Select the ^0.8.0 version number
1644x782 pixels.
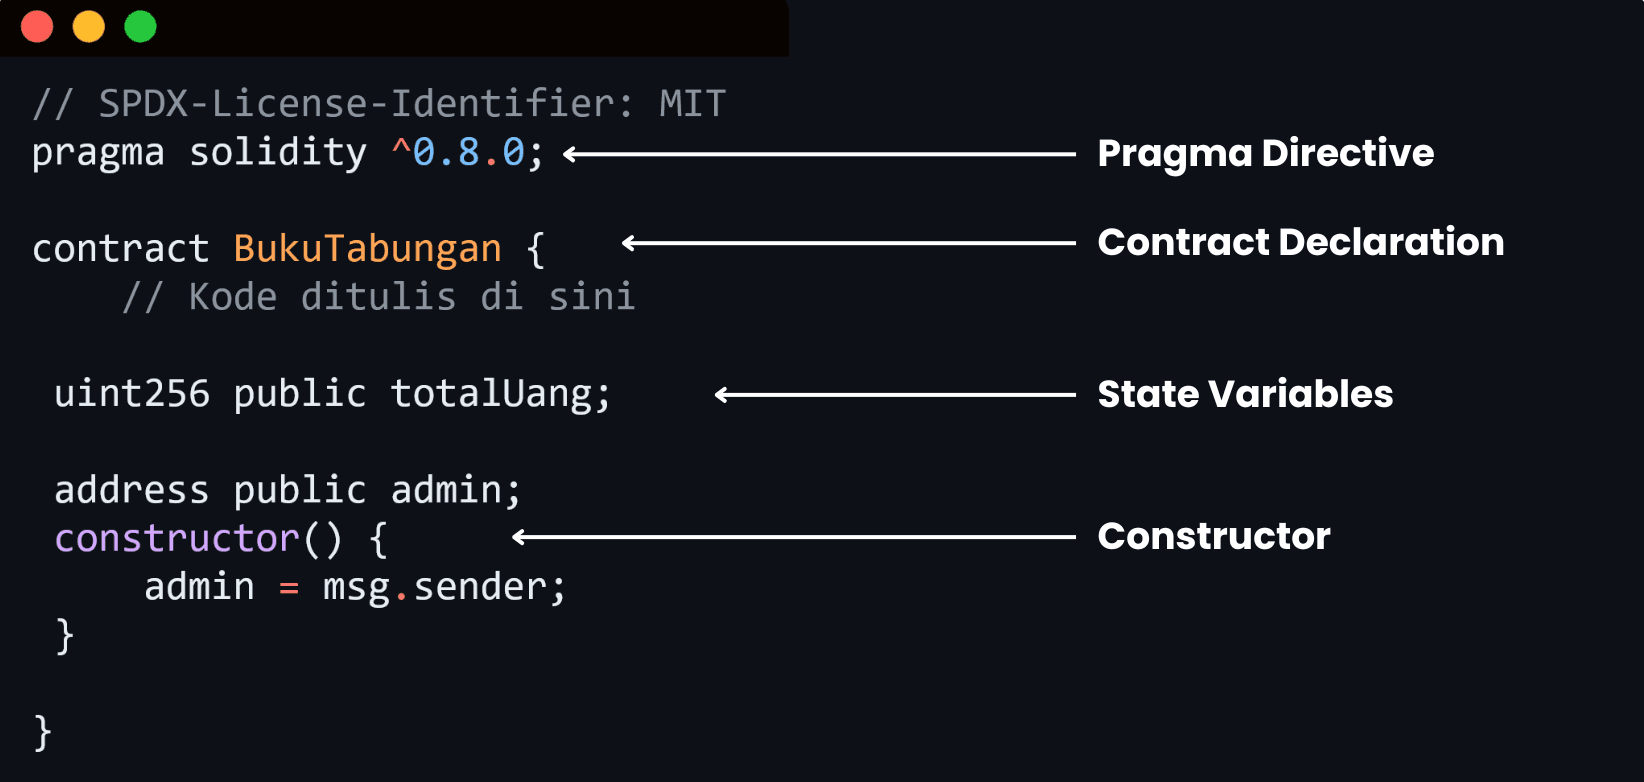[x=459, y=153]
